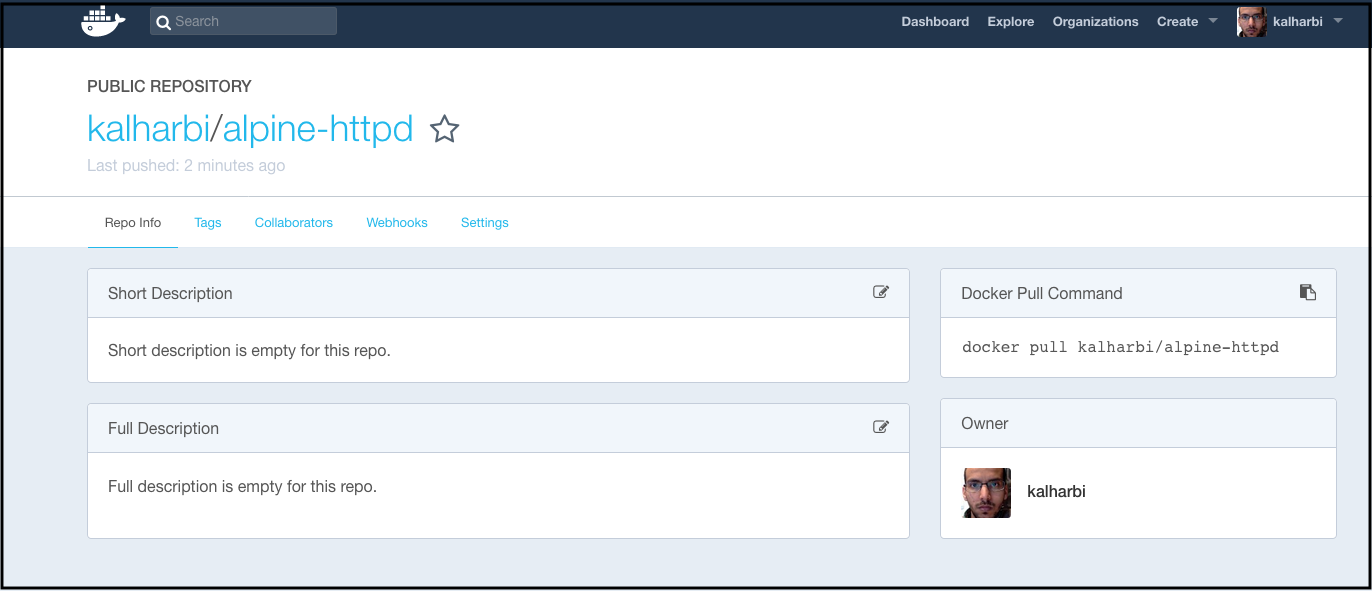Open the Explore page
1372x591 pixels.
pos(1011,22)
